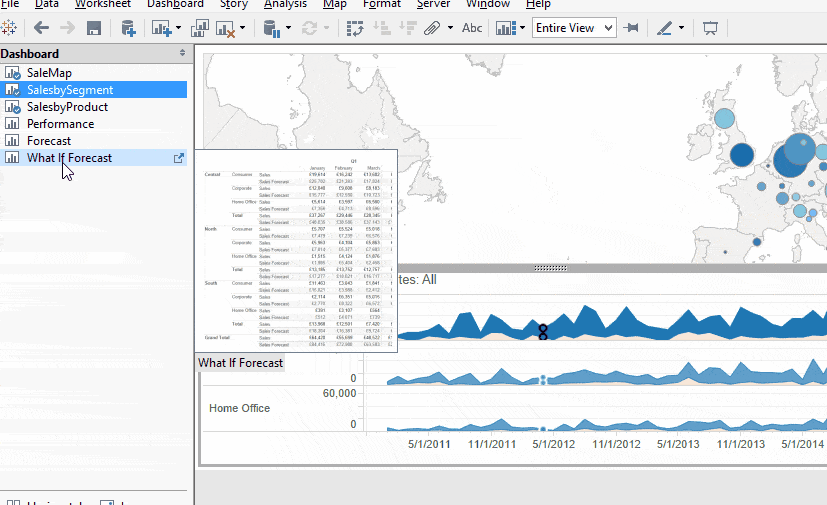This screenshot has height=505, width=827.
Task: Expand the Show Me chart dropdown arrow
Action: tap(522, 27)
